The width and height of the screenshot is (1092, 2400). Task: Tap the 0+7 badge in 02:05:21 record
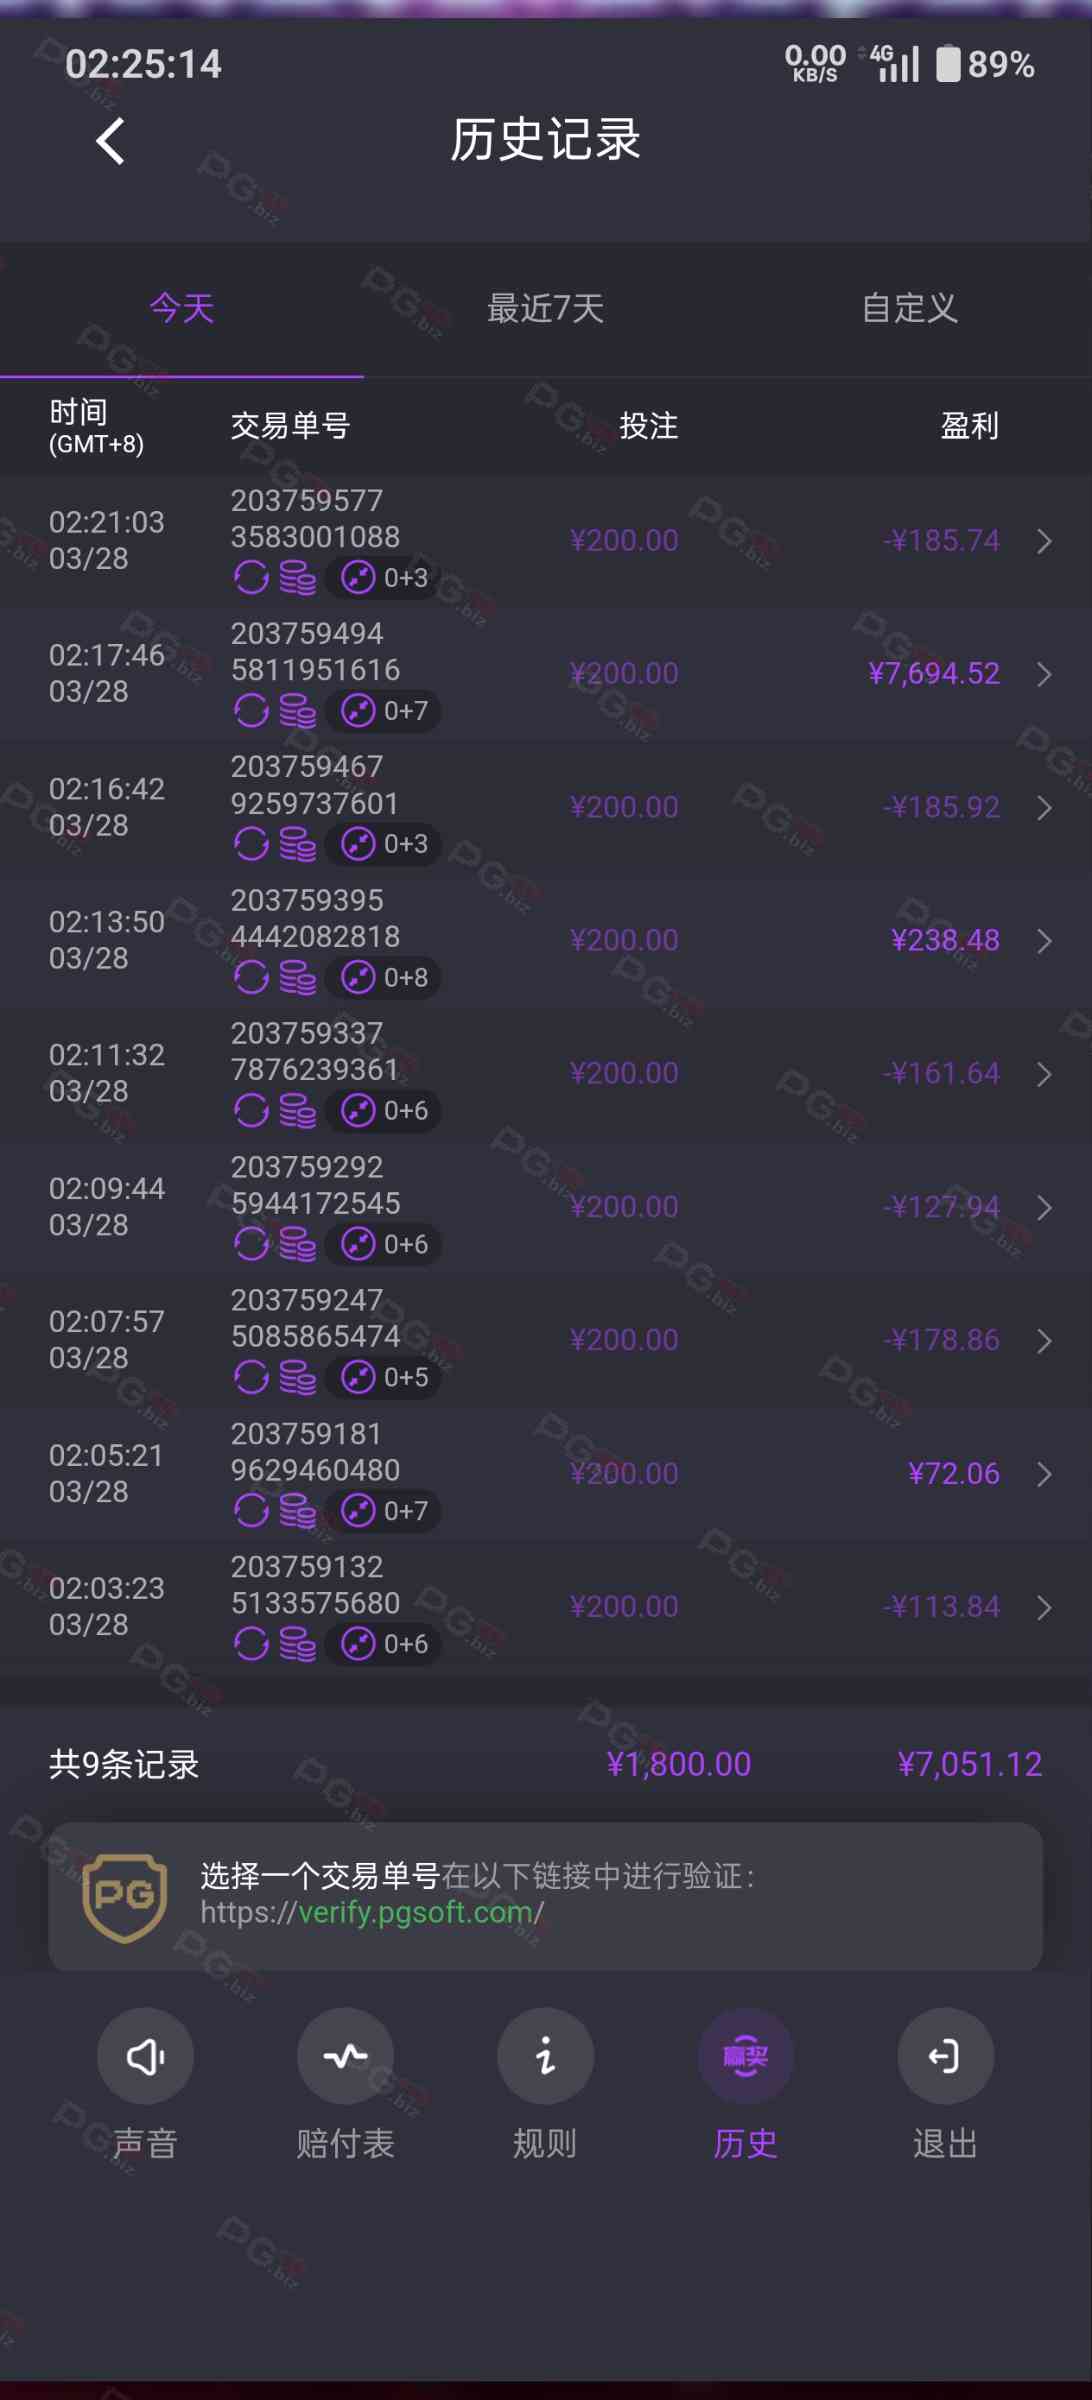tap(384, 1511)
